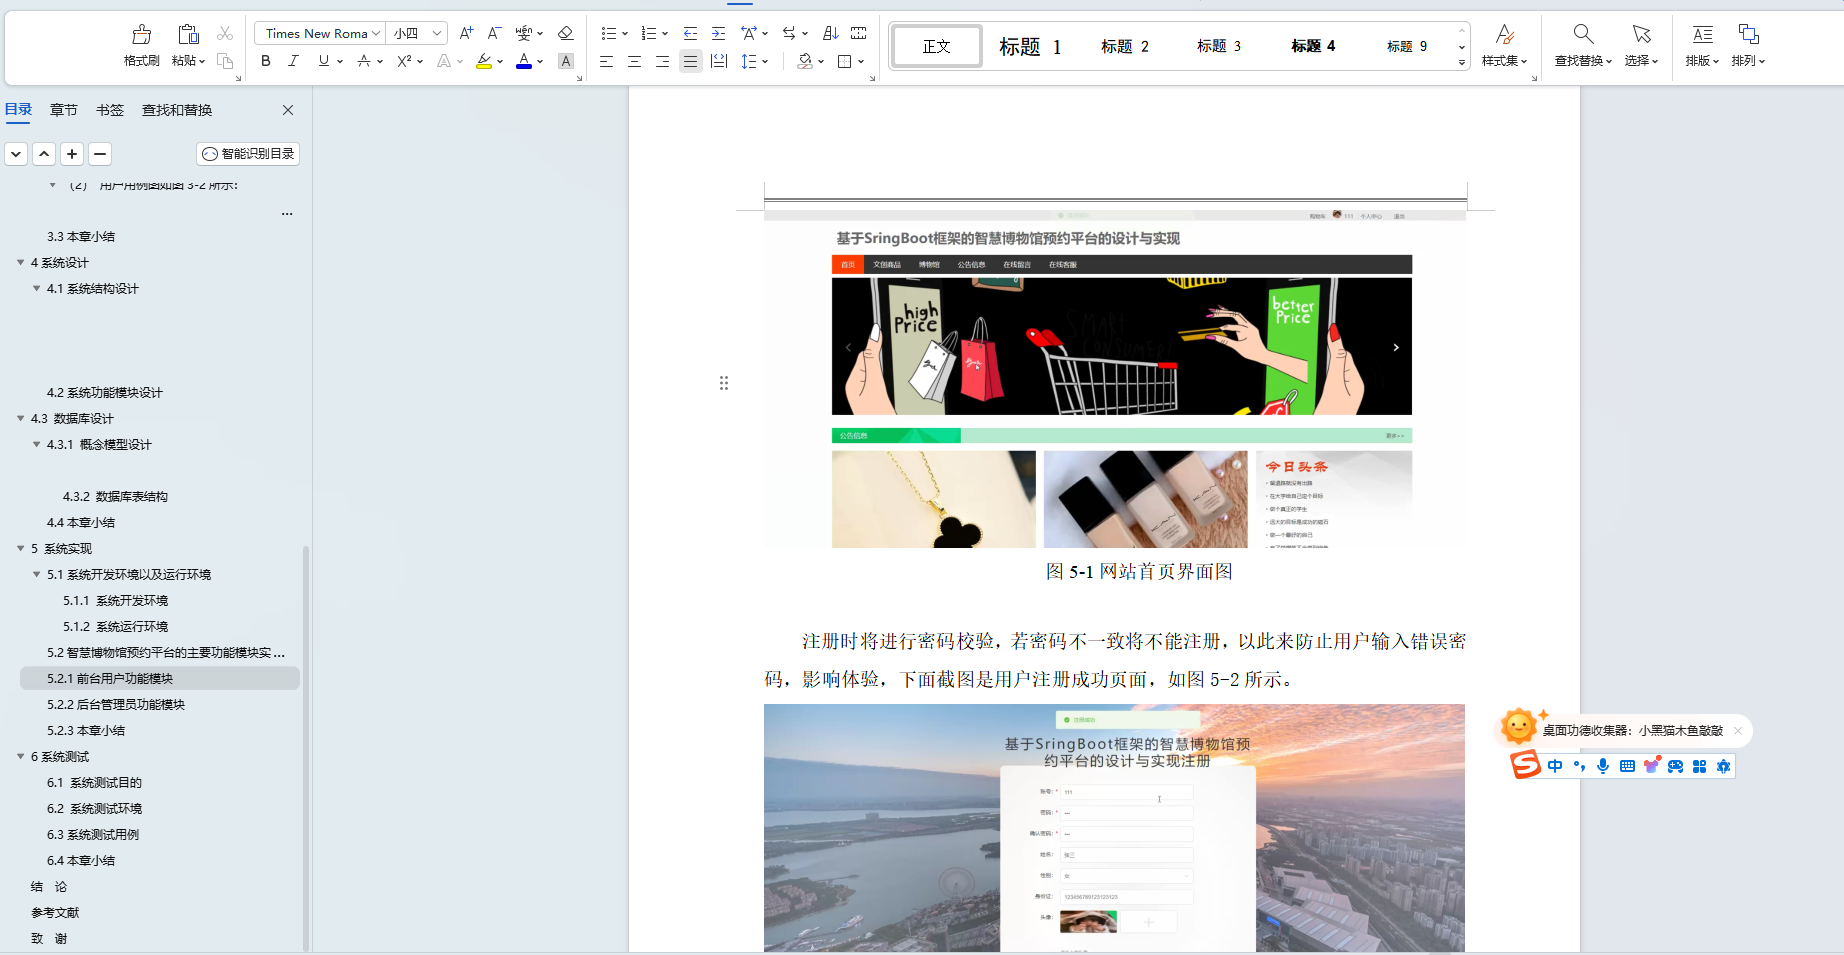The height and width of the screenshot is (955, 1844).
Task: Toggle strikethrough formatting
Action: [x=364, y=61]
